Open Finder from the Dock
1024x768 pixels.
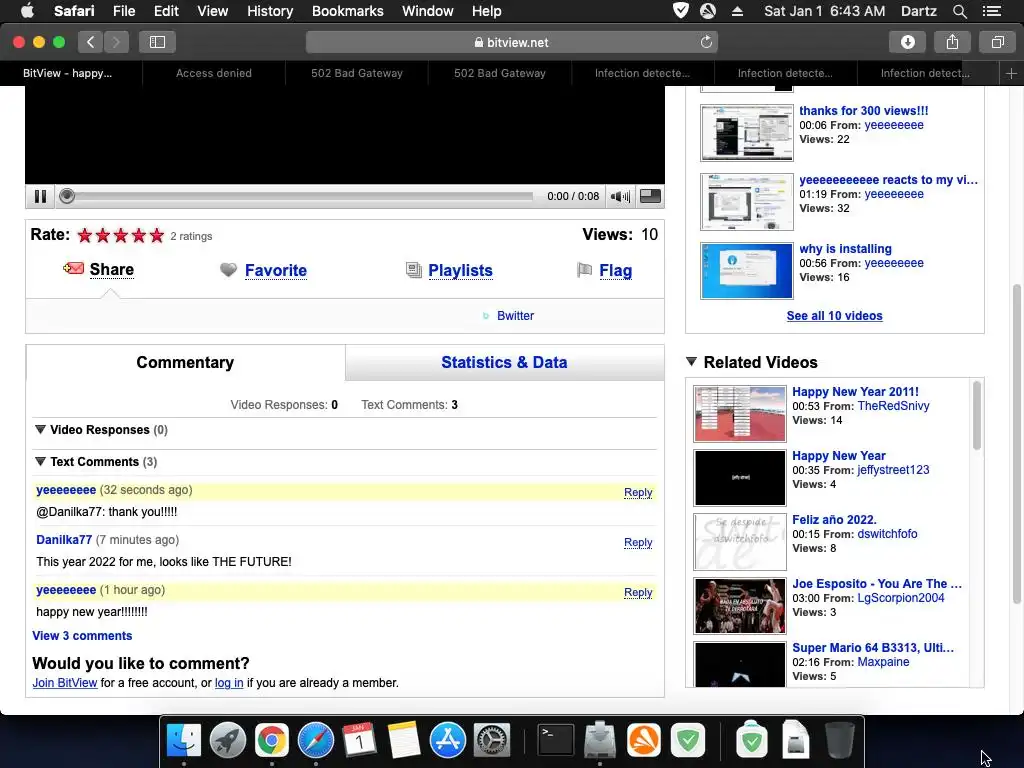(184, 741)
